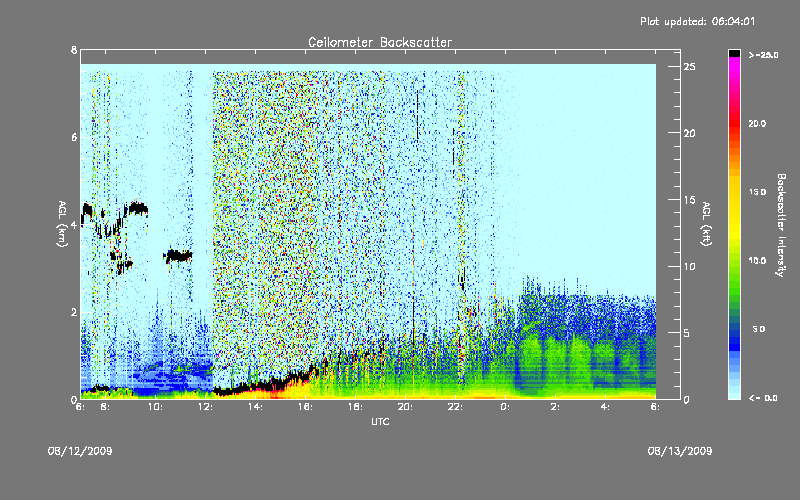The height and width of the screenshot is (500, 800).
Task: Click the '20.0' colorbar label
Action: click(x=758, y=123)
